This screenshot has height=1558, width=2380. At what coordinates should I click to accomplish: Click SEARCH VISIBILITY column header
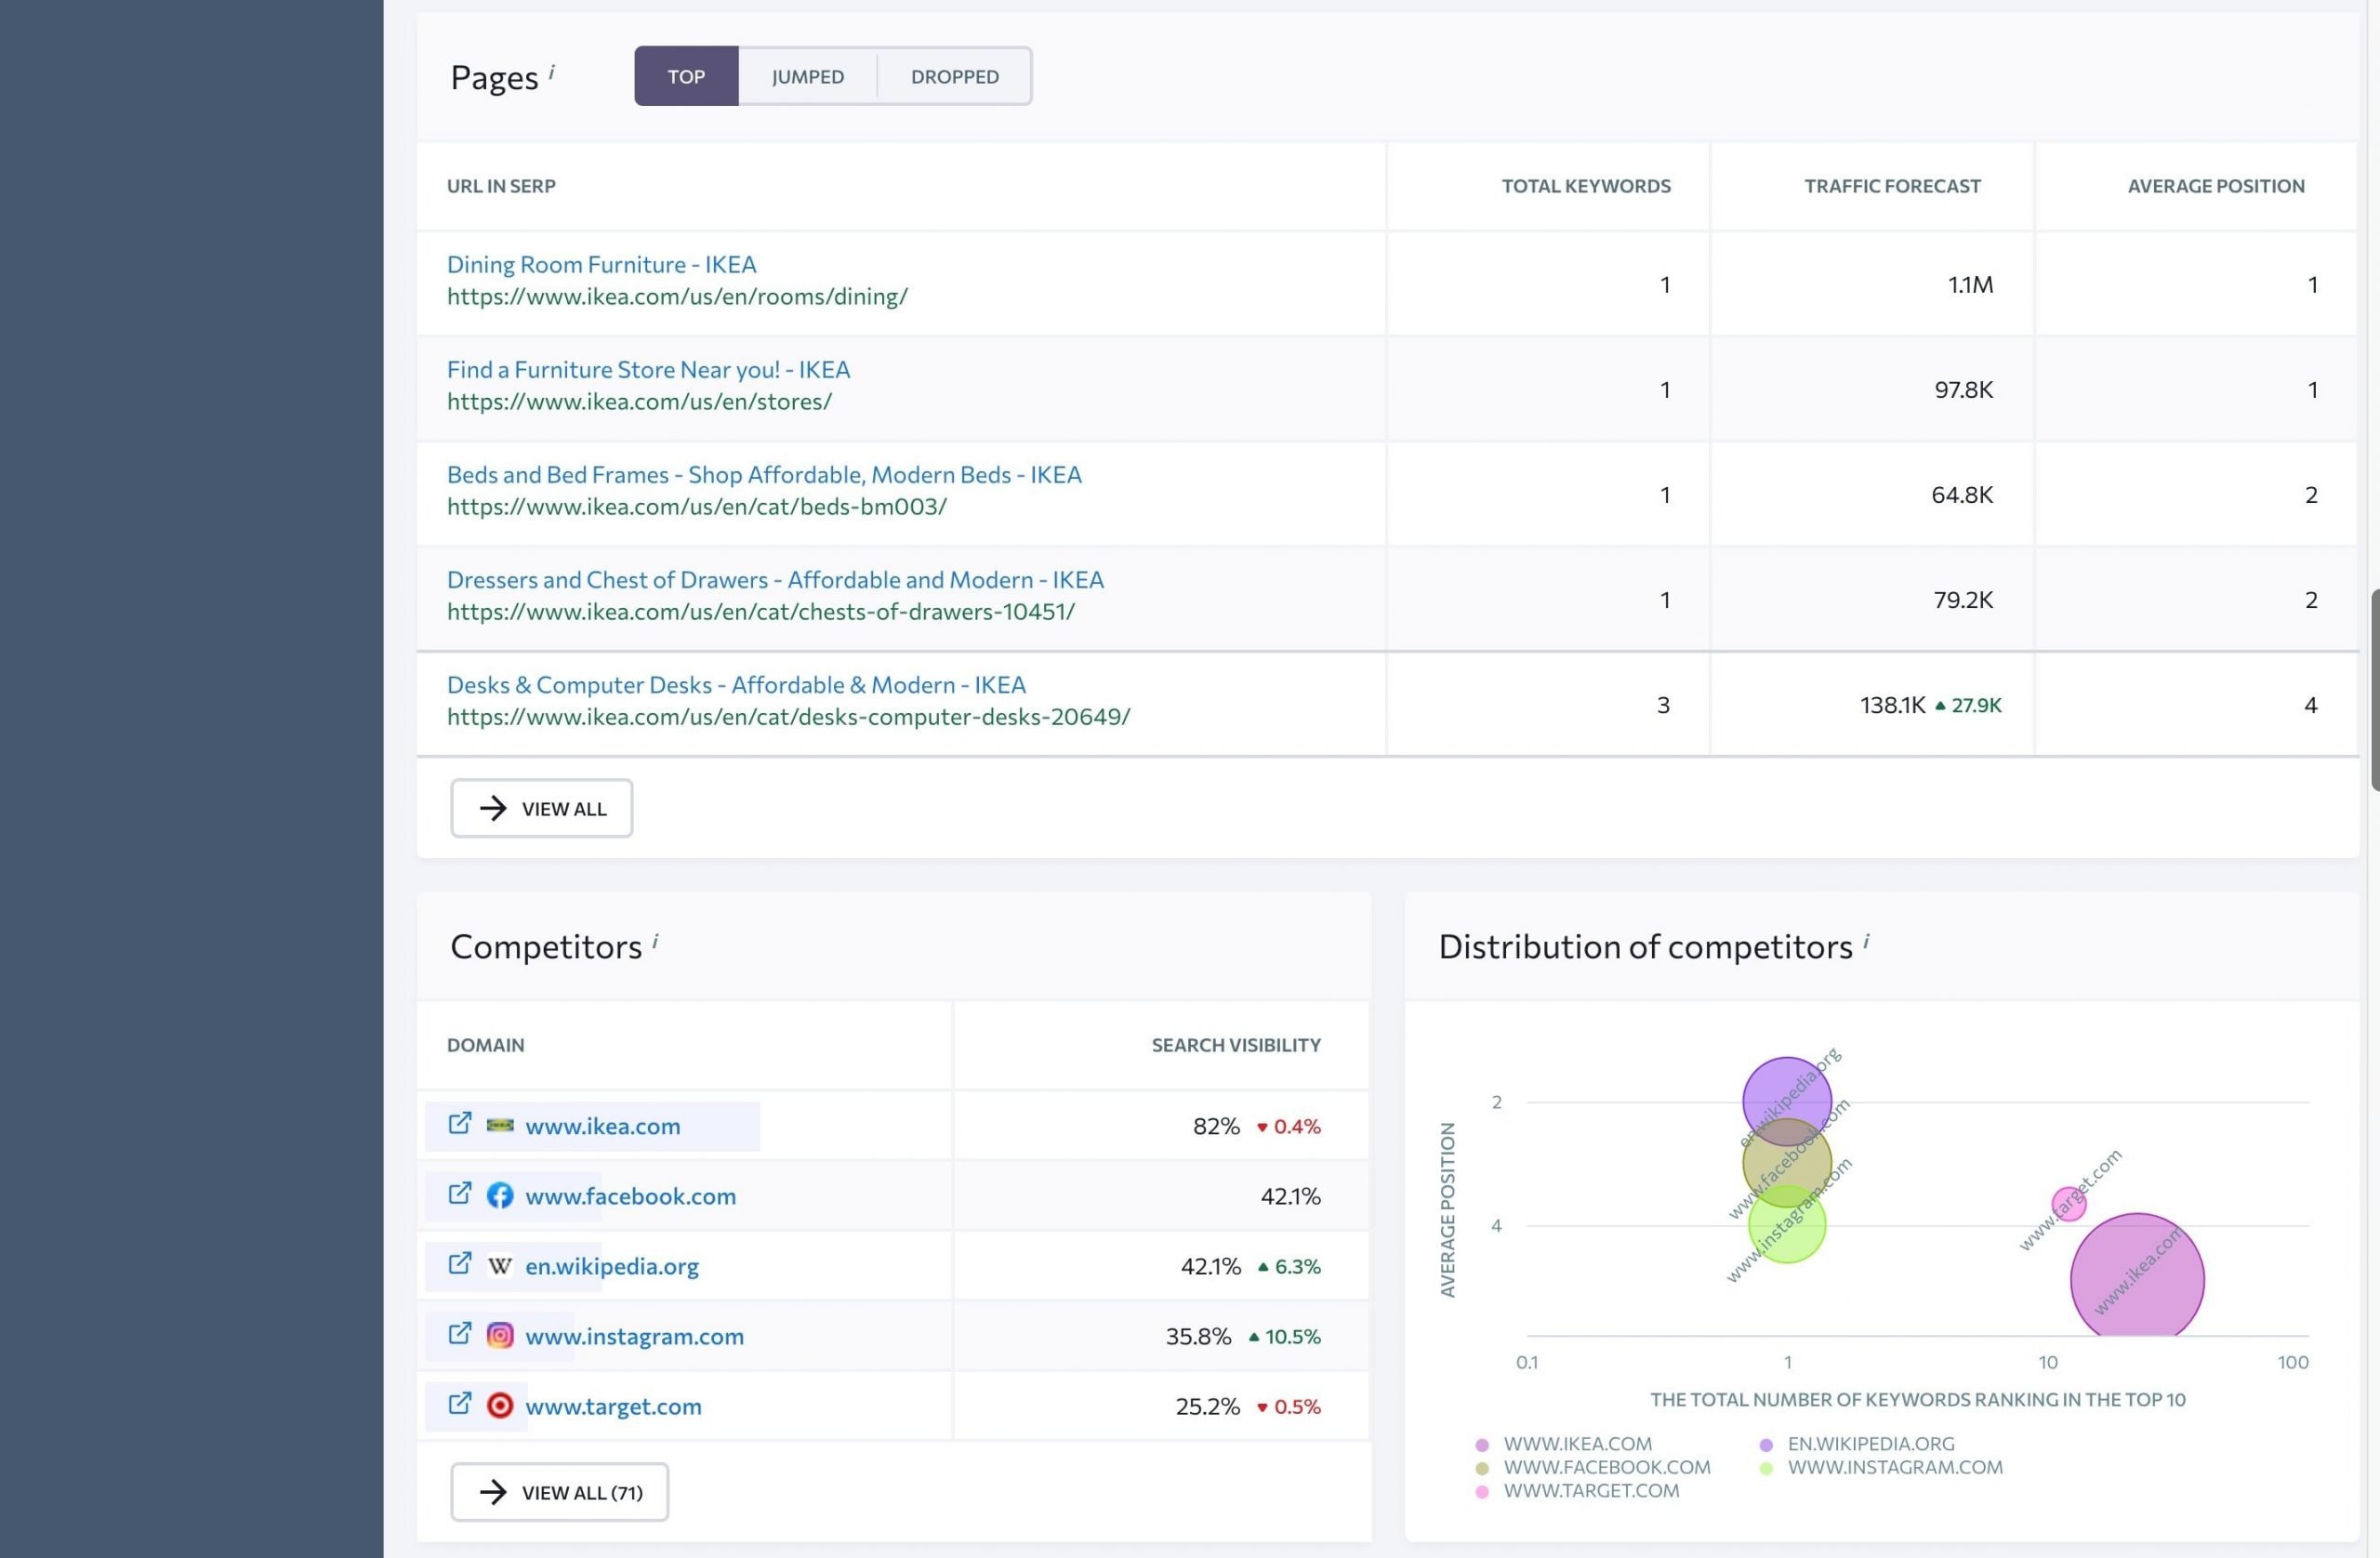[x=1236, y=1045]
